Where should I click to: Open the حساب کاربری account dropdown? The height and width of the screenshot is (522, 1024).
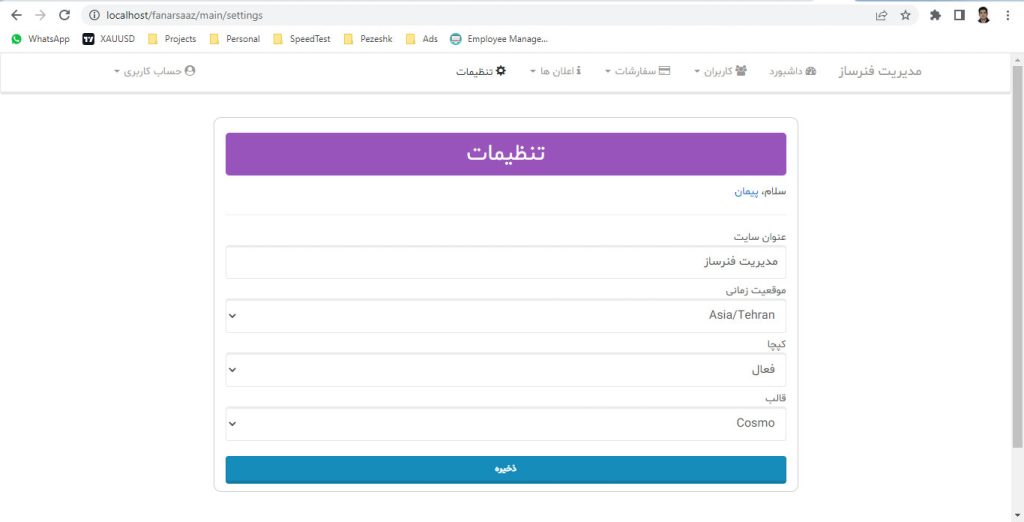click(154, 71)
